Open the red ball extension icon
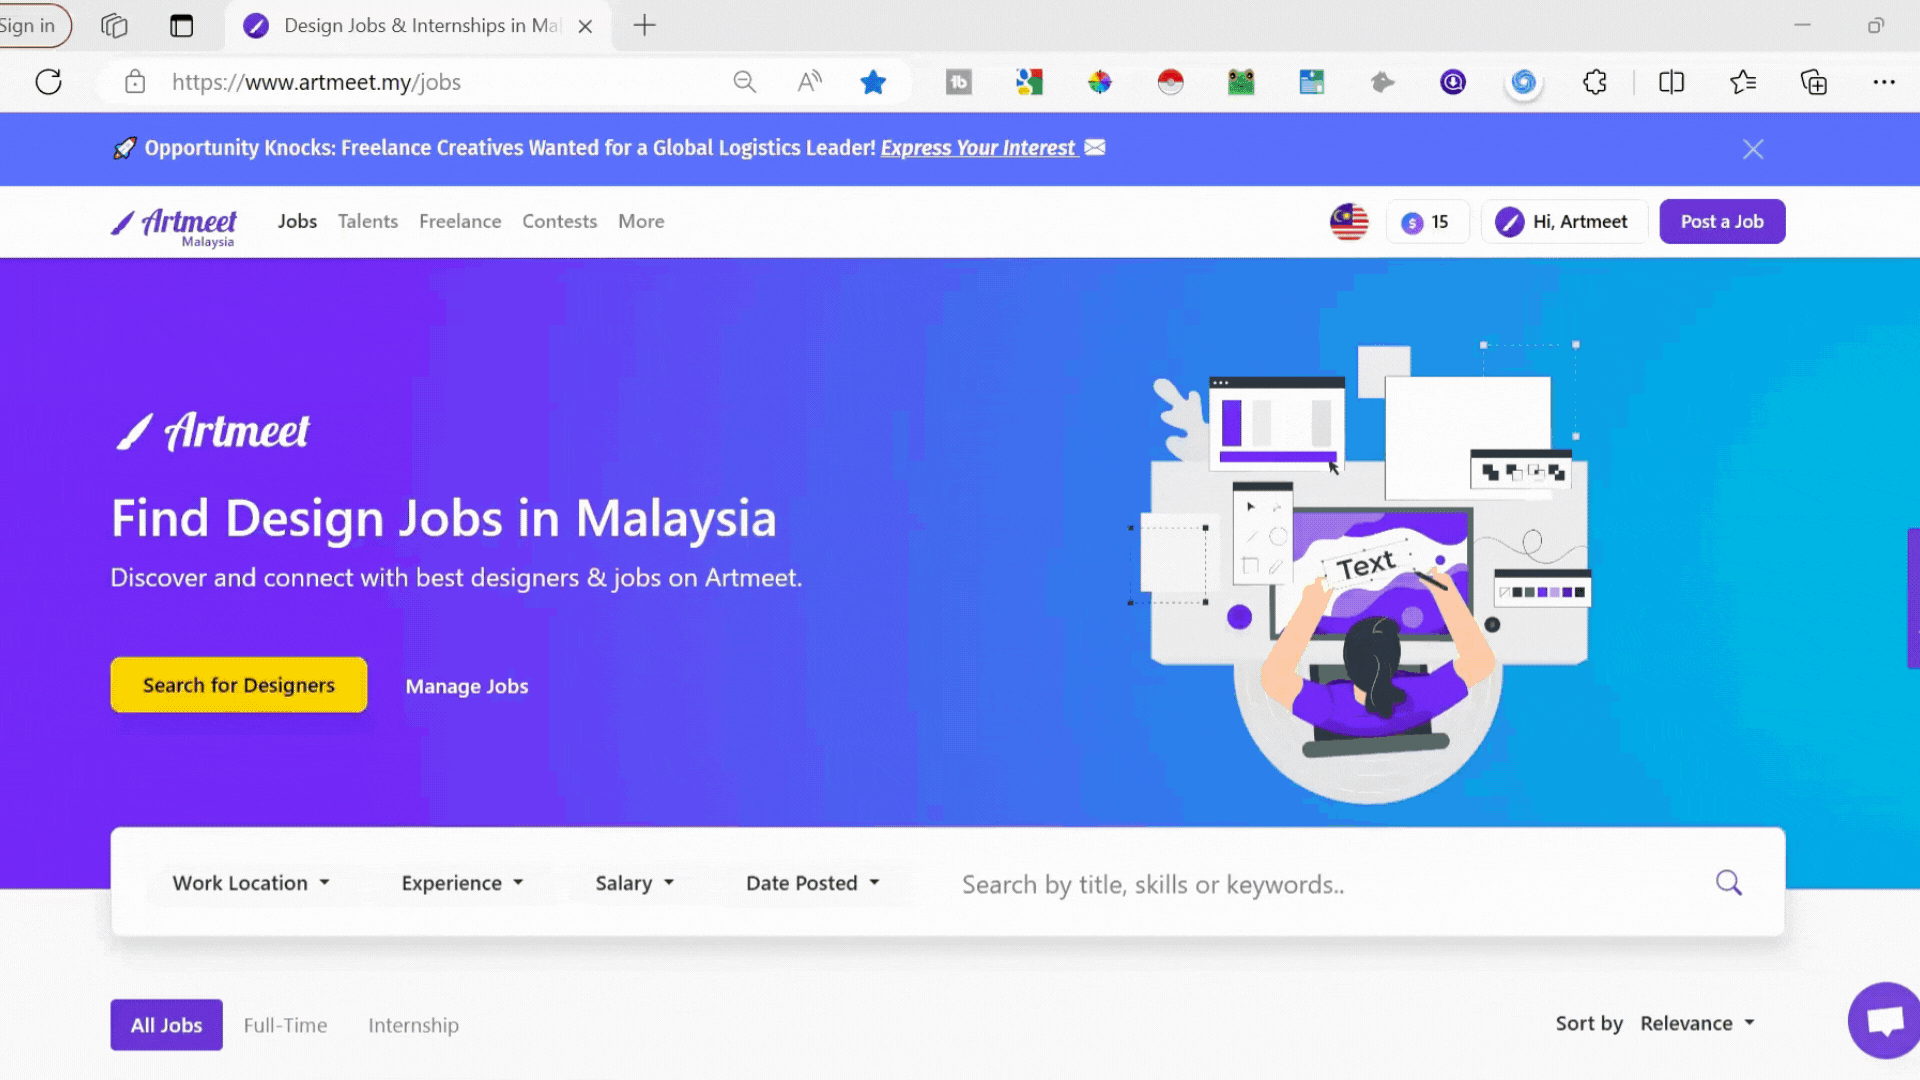The width and height of the screenshot is (1920, 1080). pos(1170,82)
